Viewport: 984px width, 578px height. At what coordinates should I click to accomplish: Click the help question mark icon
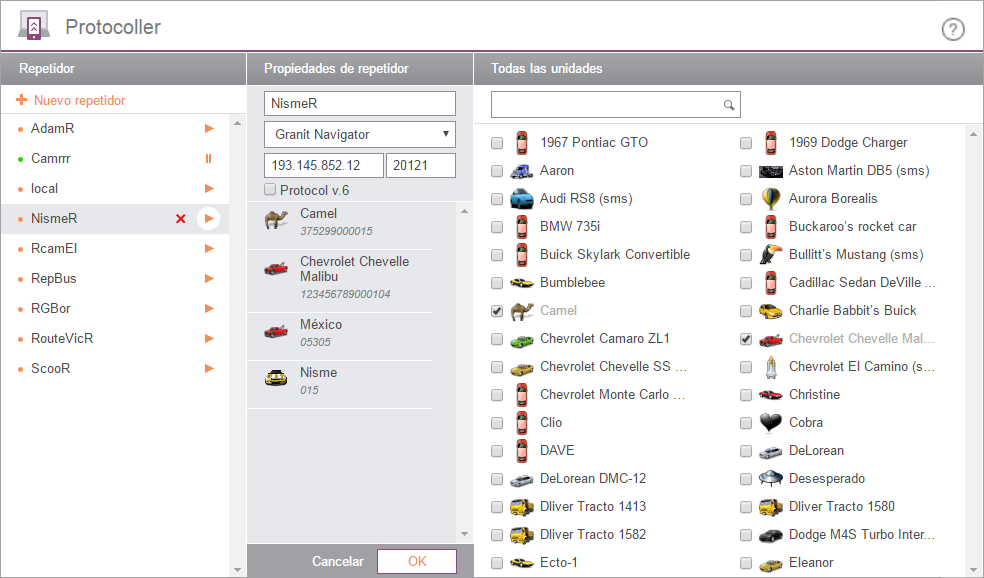tap(953, 29)
